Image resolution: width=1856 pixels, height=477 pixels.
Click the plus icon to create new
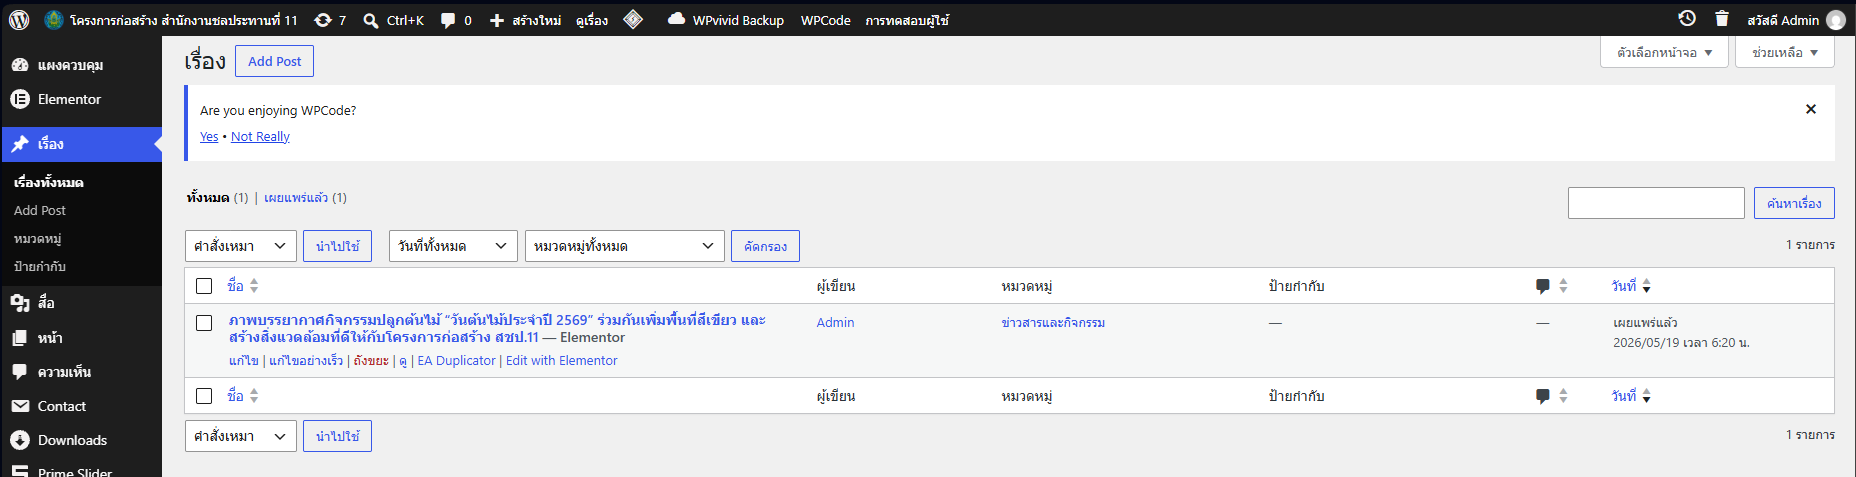tap(497, 20)
